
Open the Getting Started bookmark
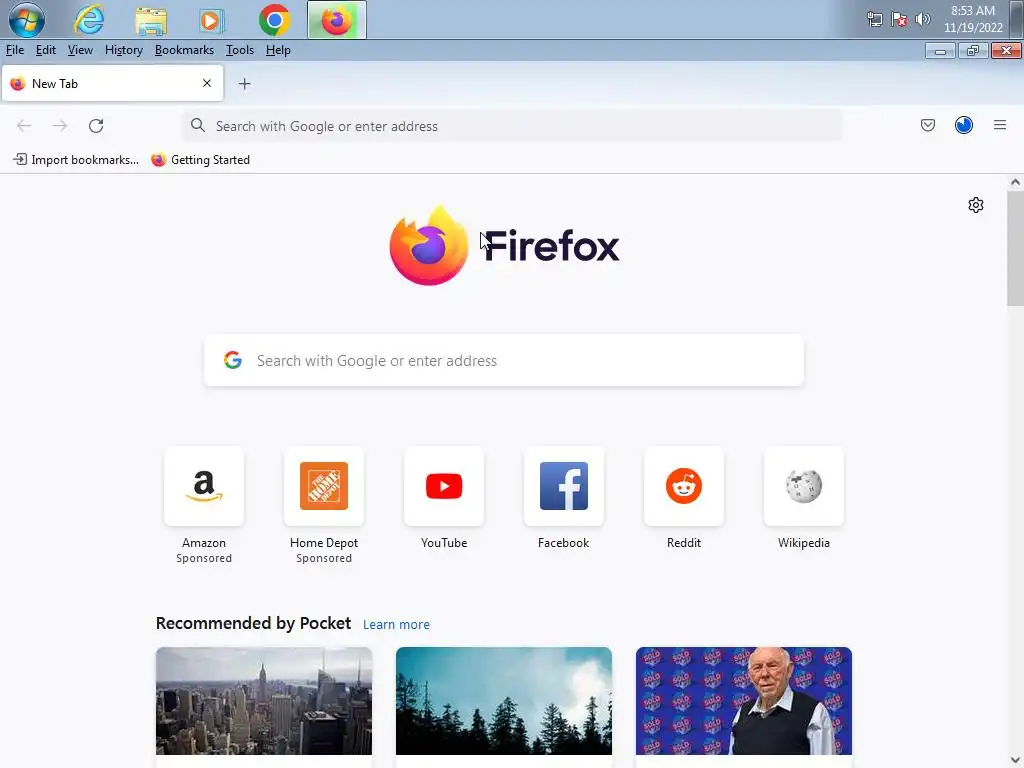[x=200, y=160]
